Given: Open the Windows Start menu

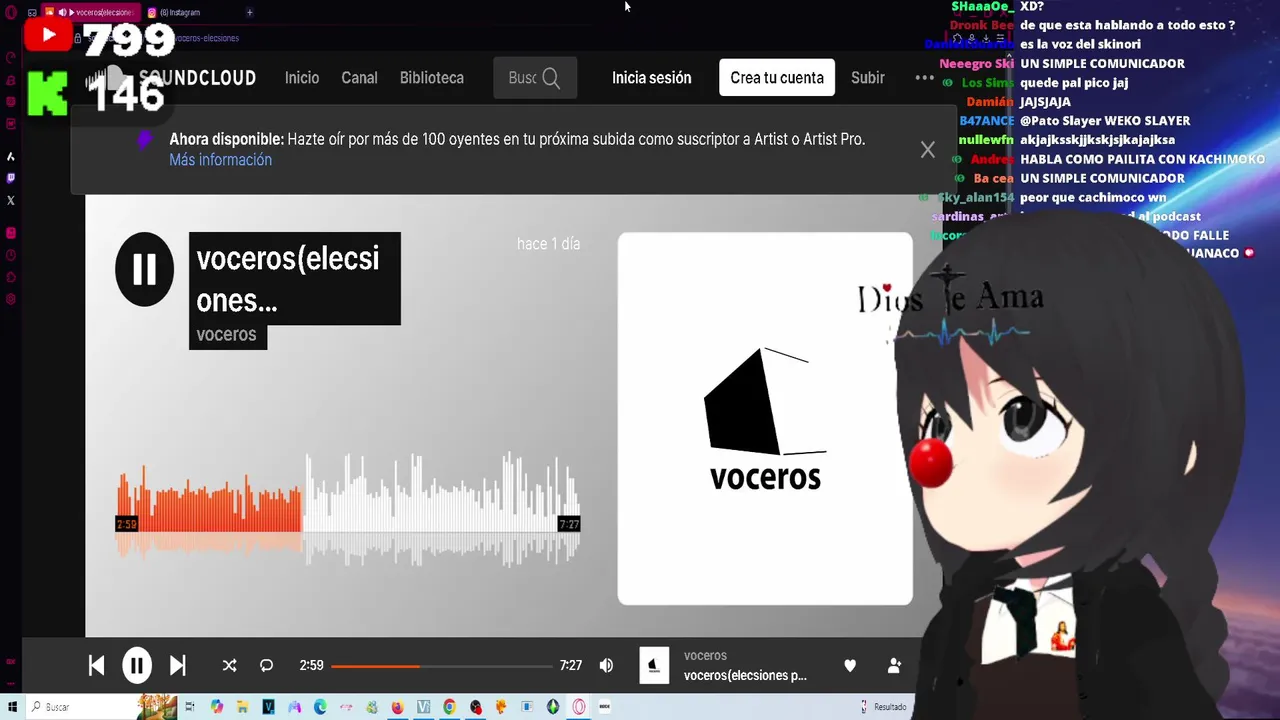Looking at the screenshot, I should [12, 707].
